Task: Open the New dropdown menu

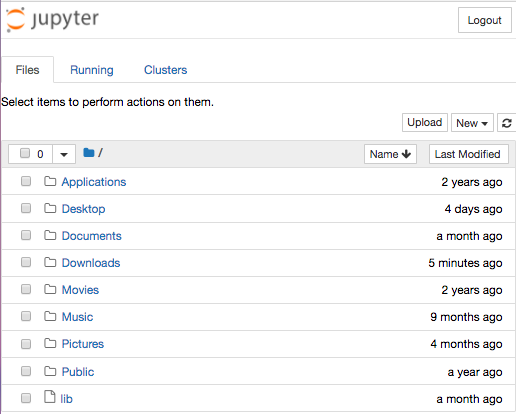Action: [472, 123]
